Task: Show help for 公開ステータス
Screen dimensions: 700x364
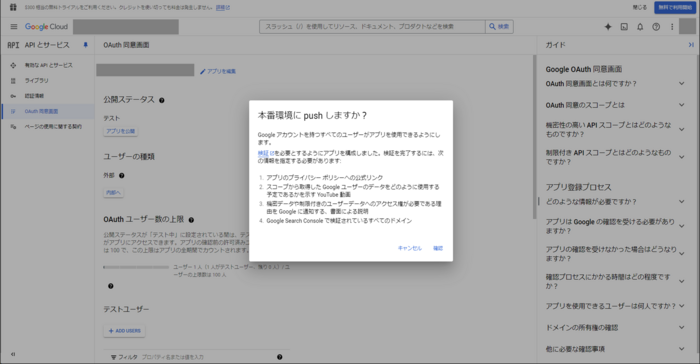Action: coord(162,100)
